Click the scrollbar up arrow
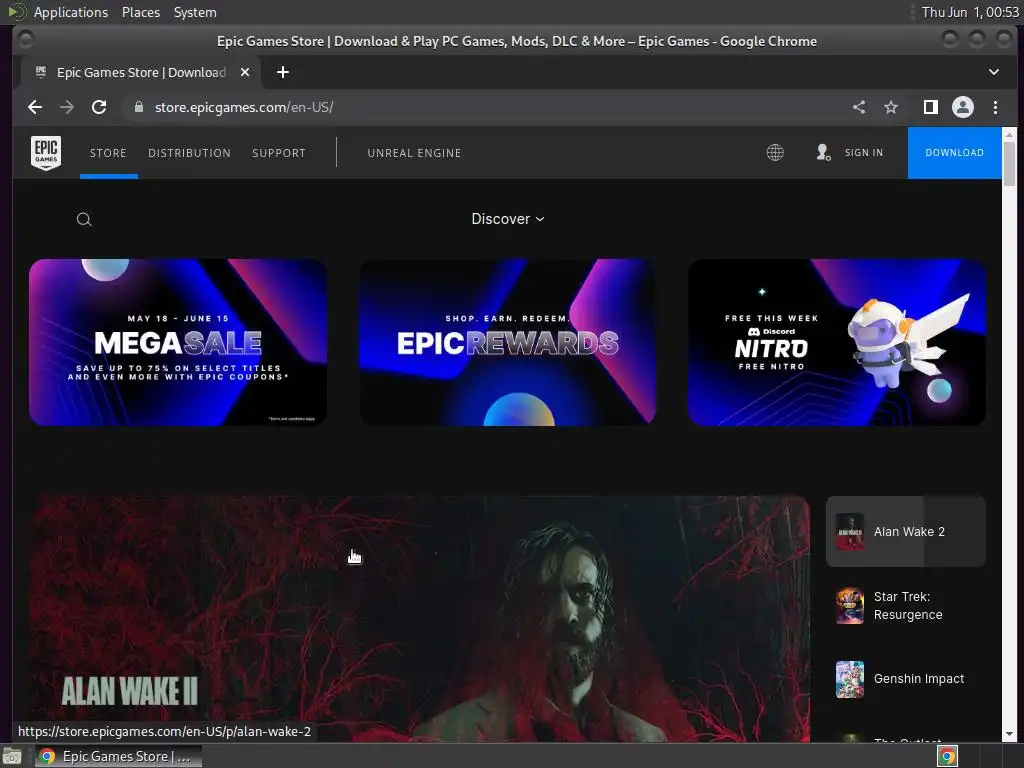 [1009, 135]
